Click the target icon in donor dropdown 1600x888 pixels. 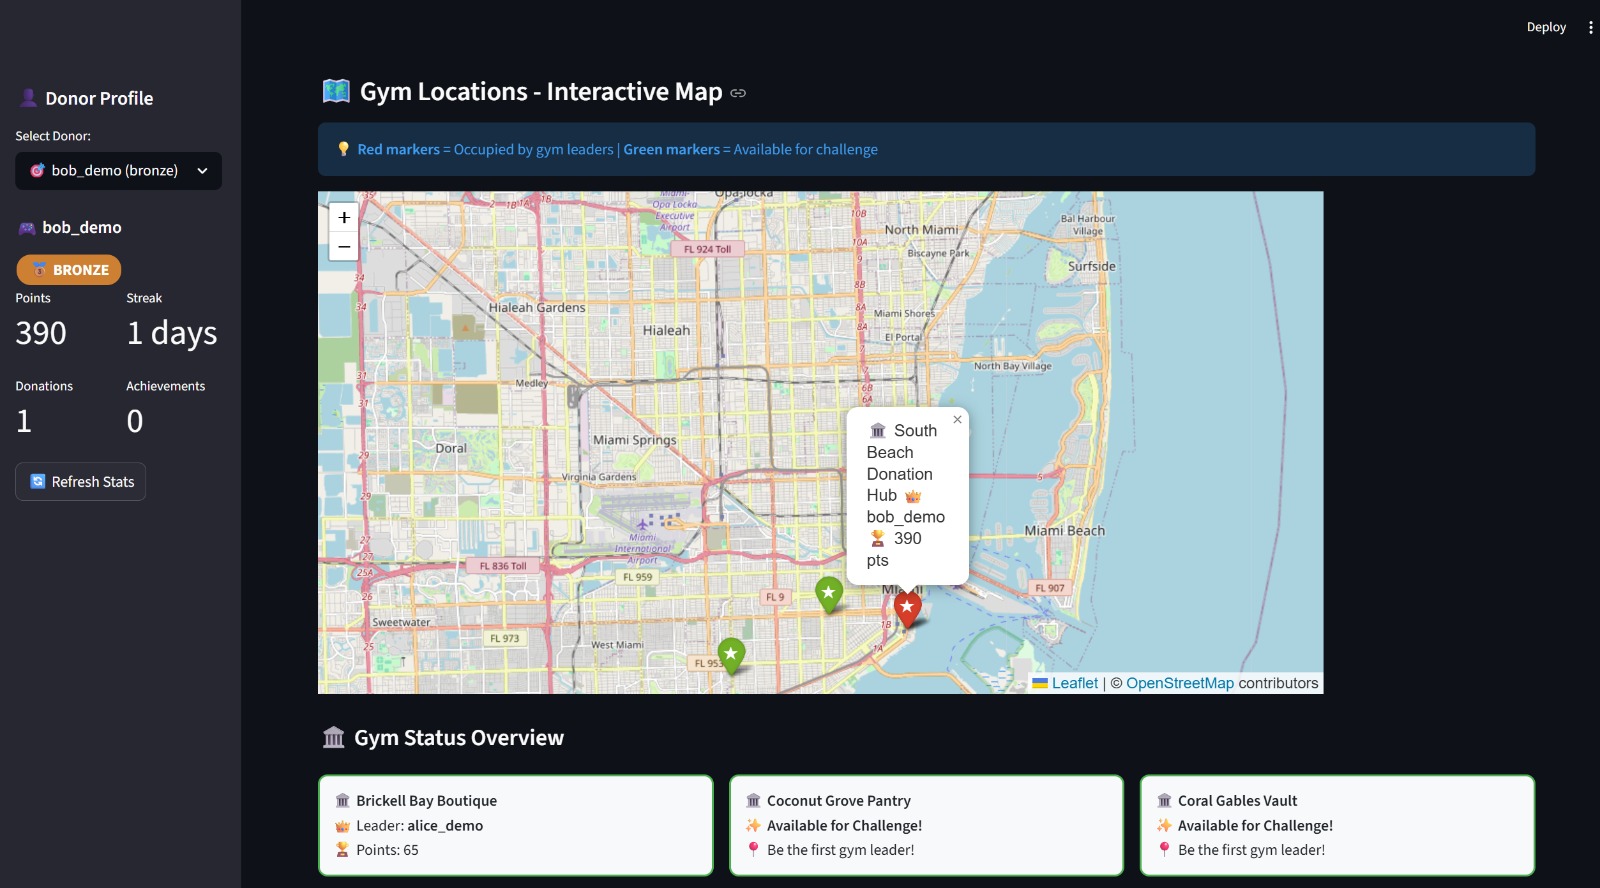(37, 171)
